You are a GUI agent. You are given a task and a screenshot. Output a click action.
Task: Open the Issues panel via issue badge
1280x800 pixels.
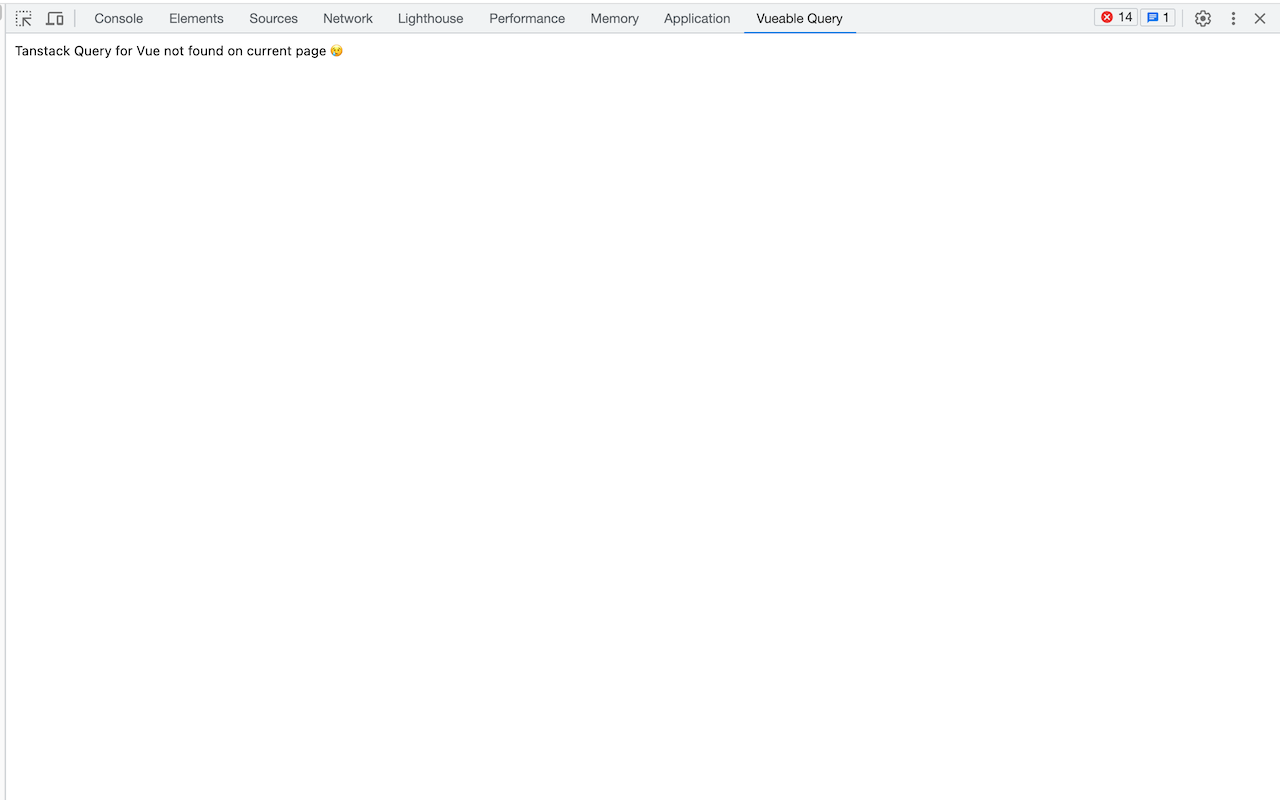(x=1157, y=17)
